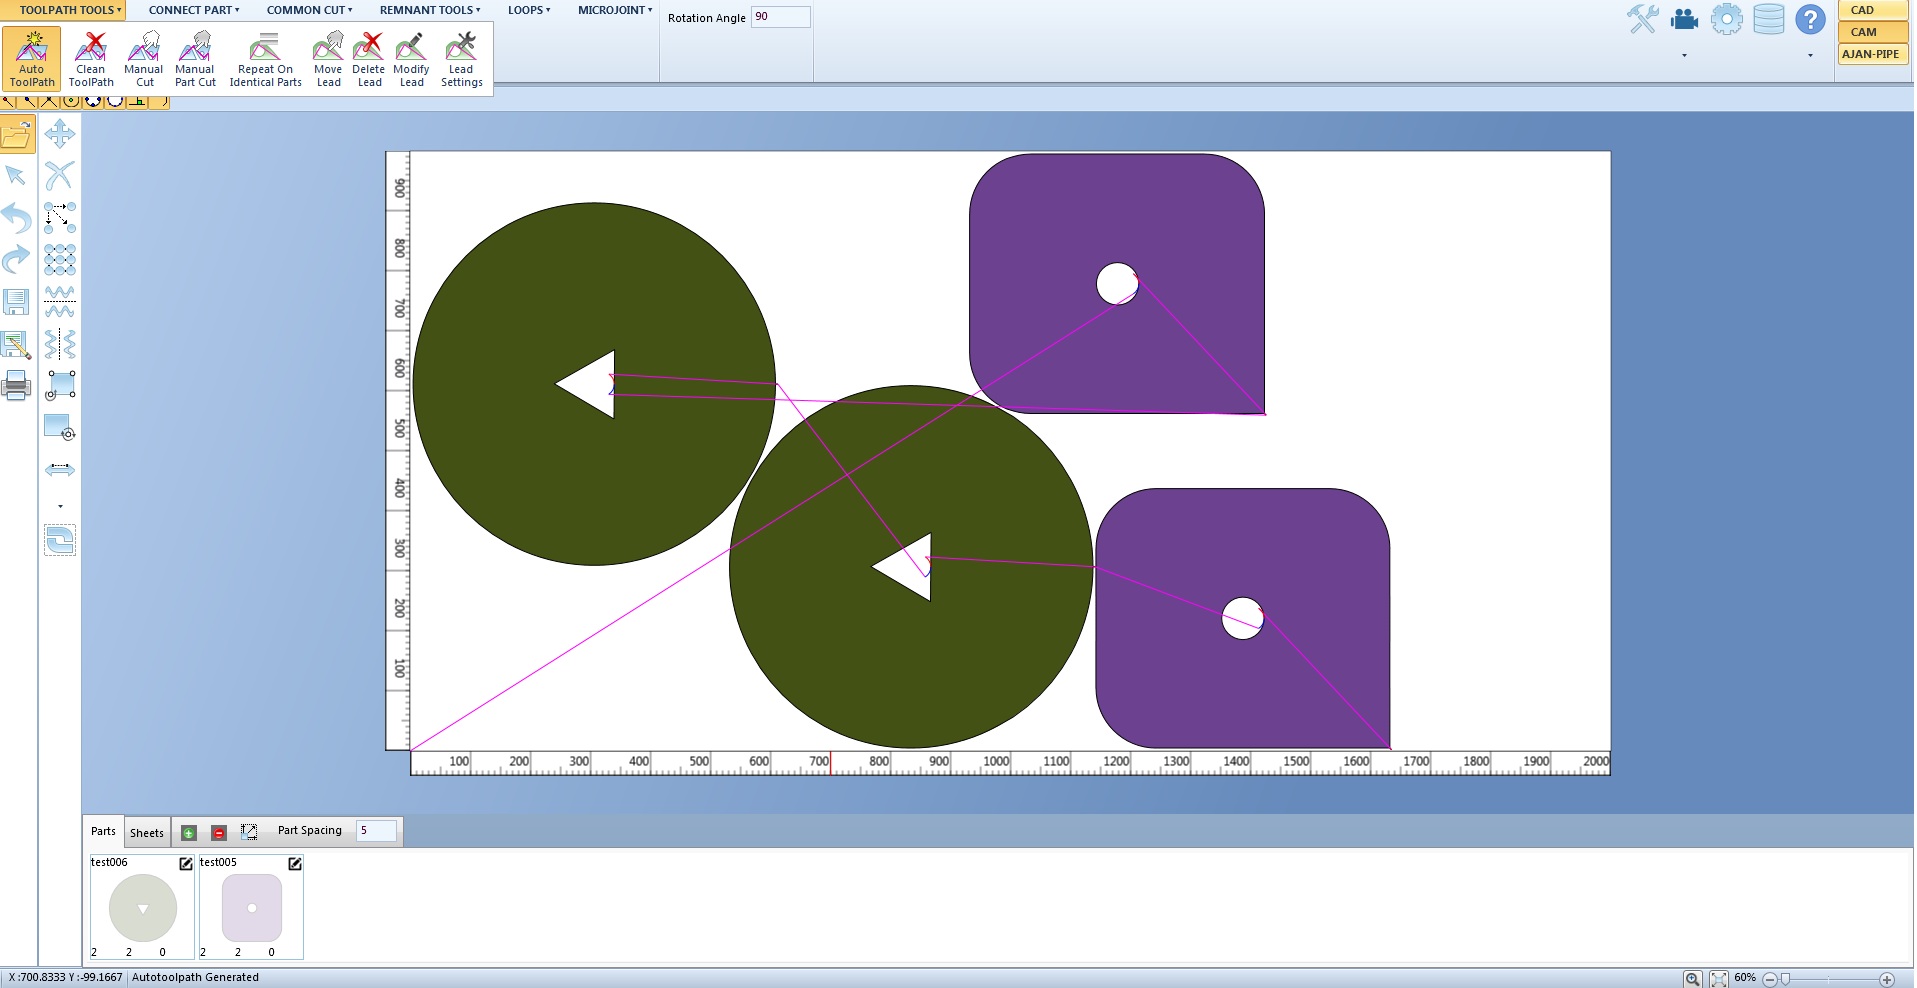1917x988 pixels.
Task: Switch to CAD mode
Action: click(x=1872, y=10)
